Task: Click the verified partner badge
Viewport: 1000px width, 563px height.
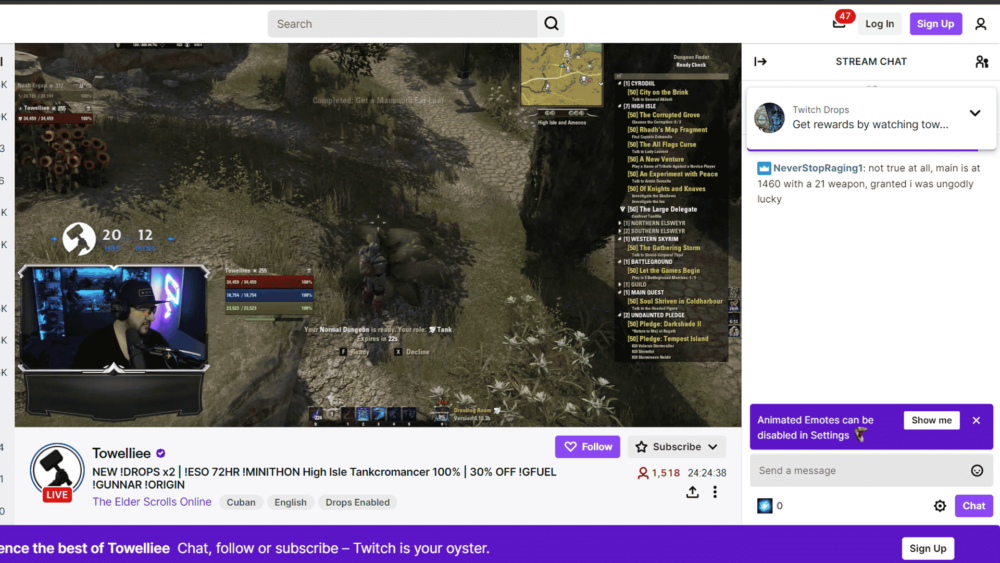Action: pos(161,453)
